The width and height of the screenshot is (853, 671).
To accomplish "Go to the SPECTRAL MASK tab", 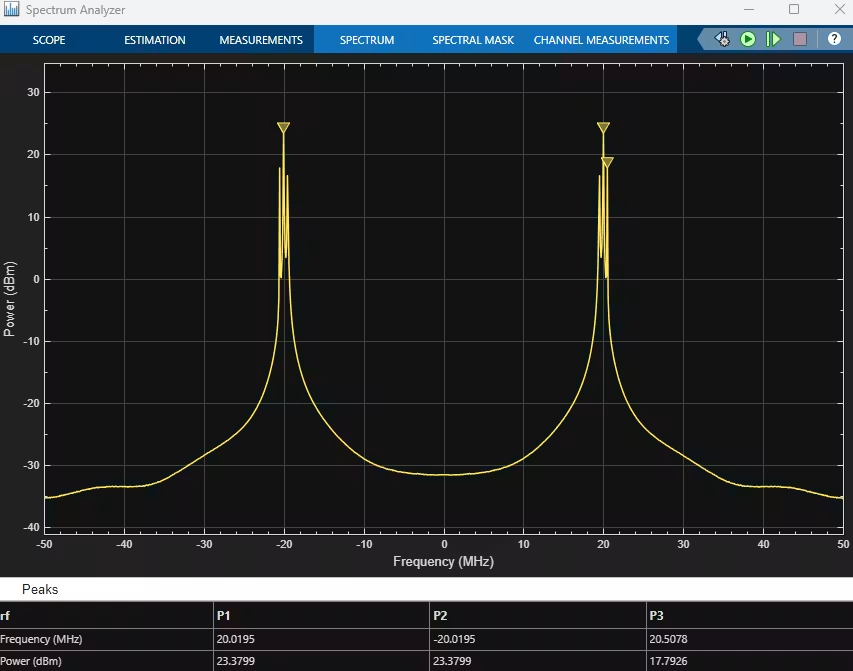I will pos(473,40).
